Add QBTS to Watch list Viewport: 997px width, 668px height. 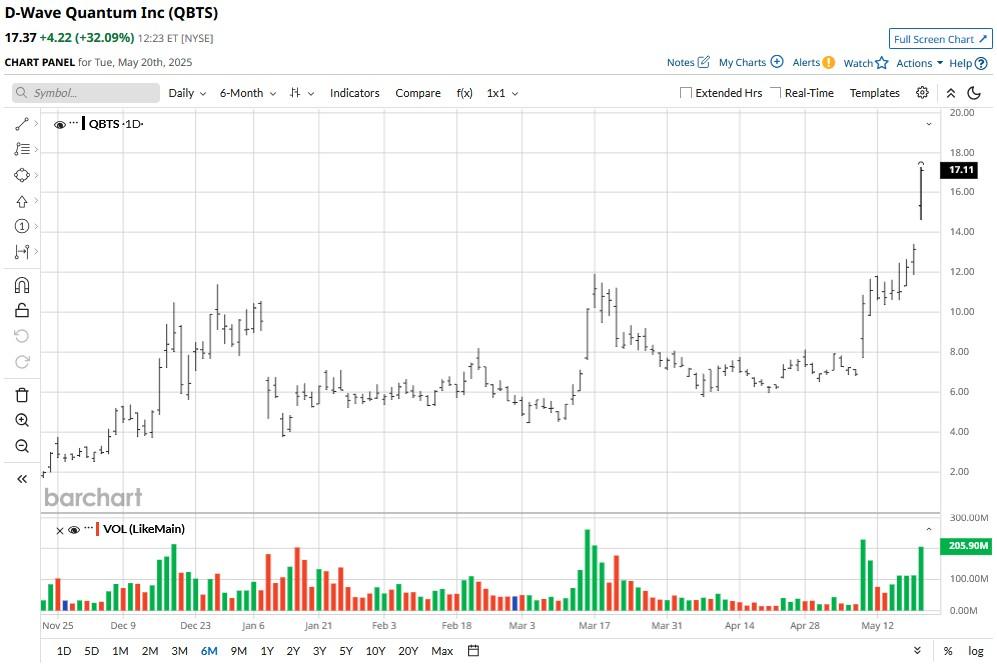click(865, 63)
